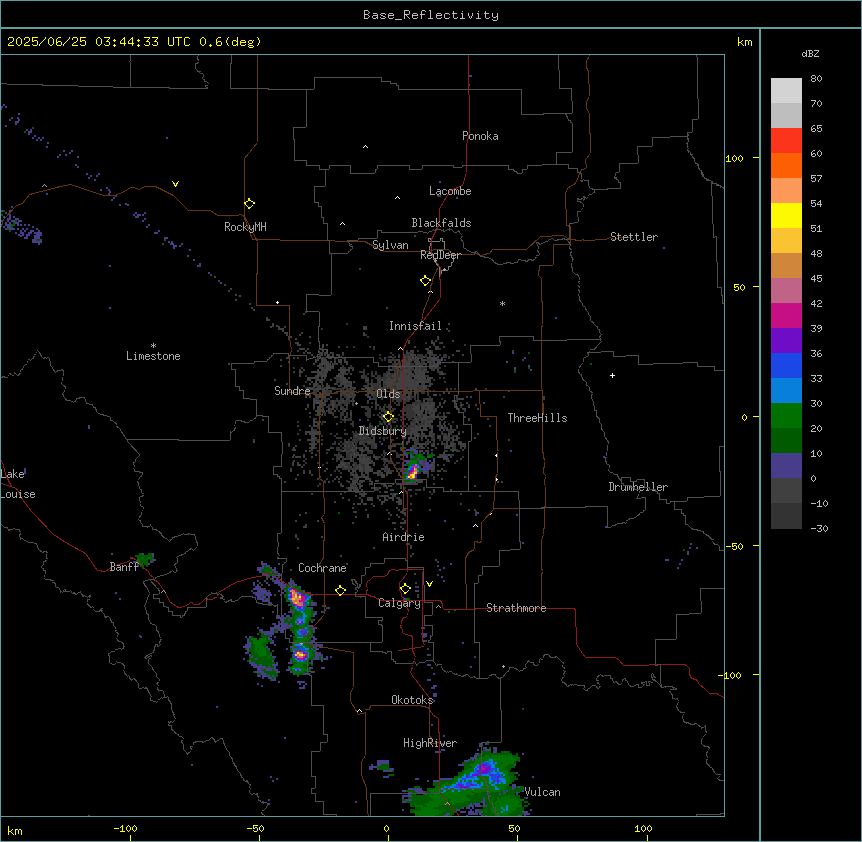Pick the 65-60 dBZ red legend swatch
Screen dimensions: 862x842
tap(786, 141)
